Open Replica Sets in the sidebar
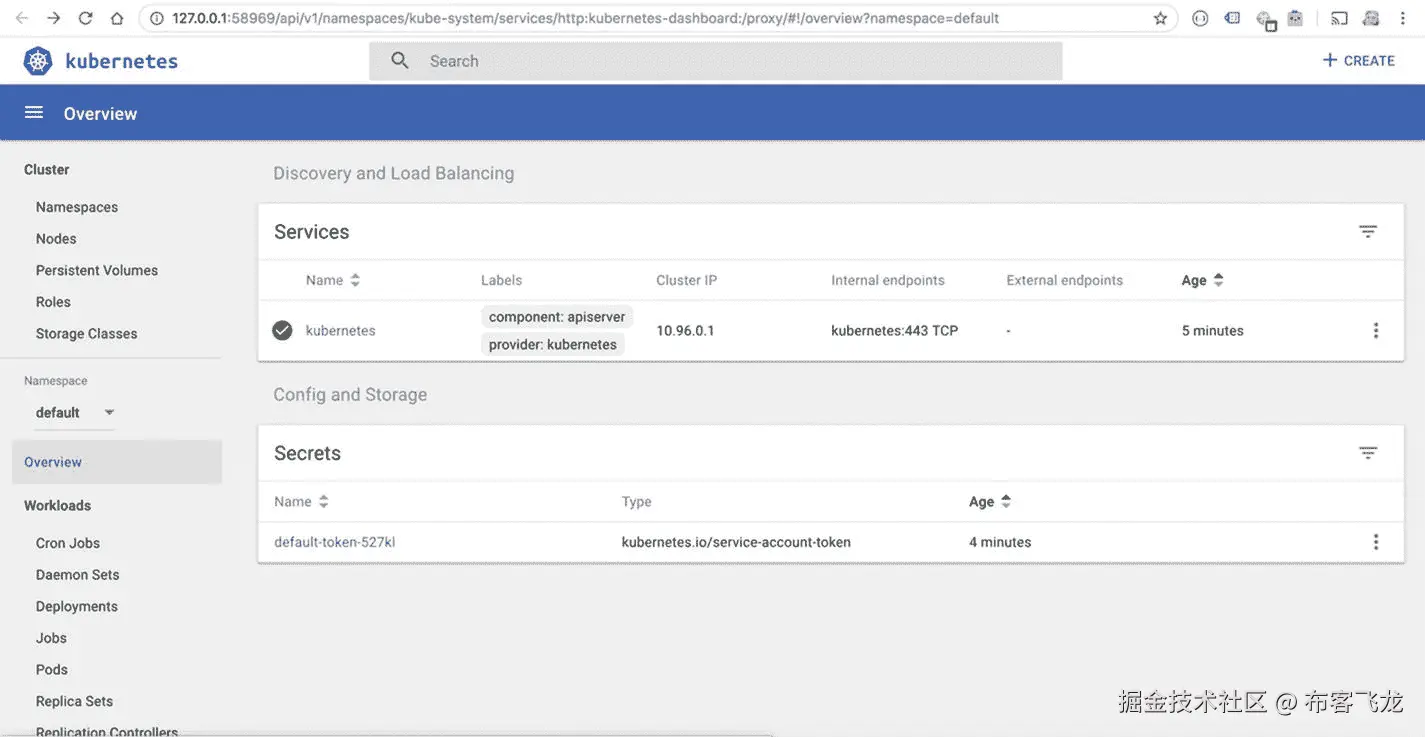 click(x=74, y=702)
